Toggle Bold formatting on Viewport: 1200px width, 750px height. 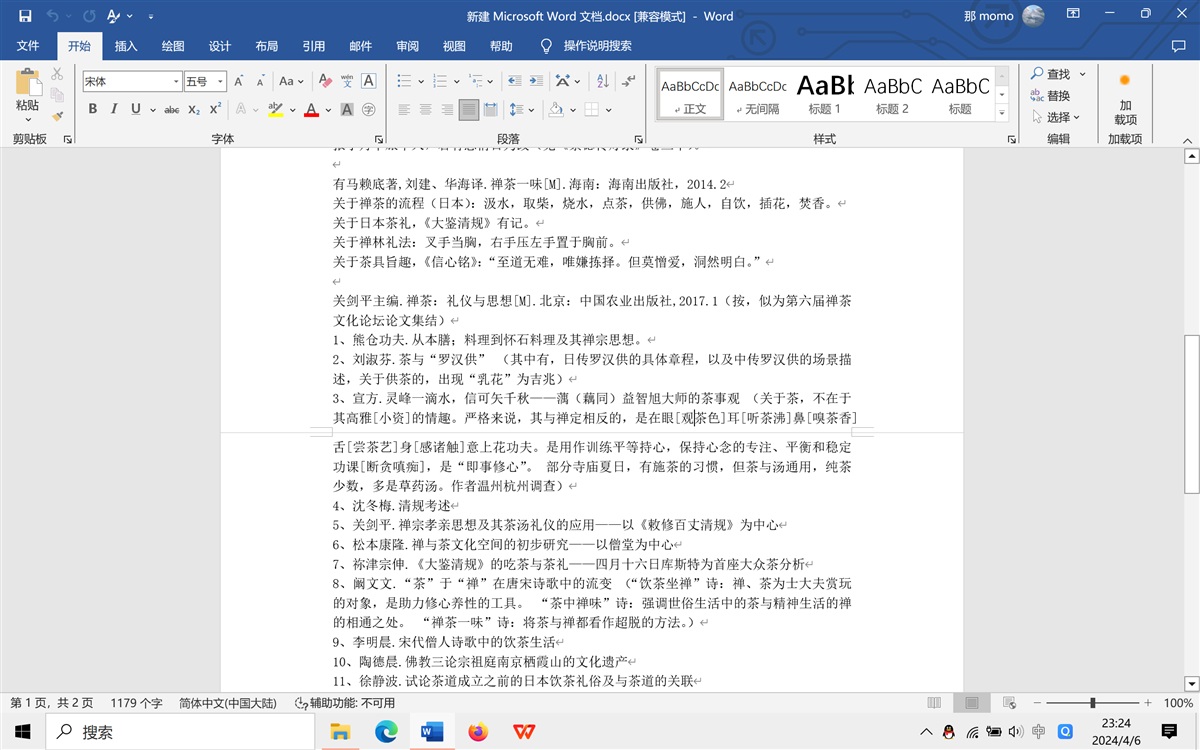[x=93, y=109]
